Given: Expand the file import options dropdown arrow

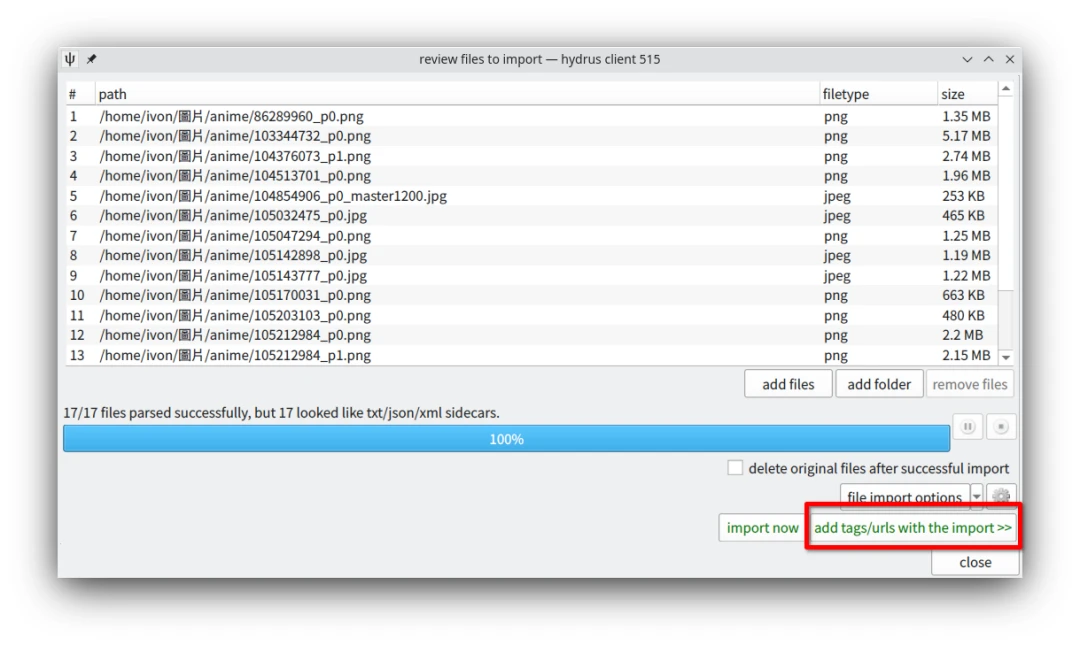Looking at the screenshot, I should (x=977, y=496).
